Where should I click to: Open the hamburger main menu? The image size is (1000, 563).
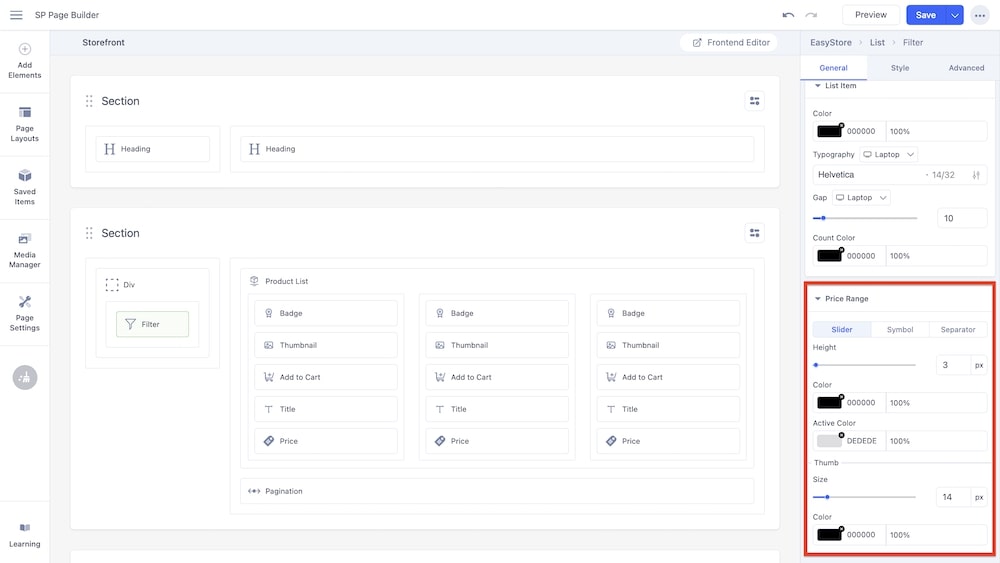16,15
